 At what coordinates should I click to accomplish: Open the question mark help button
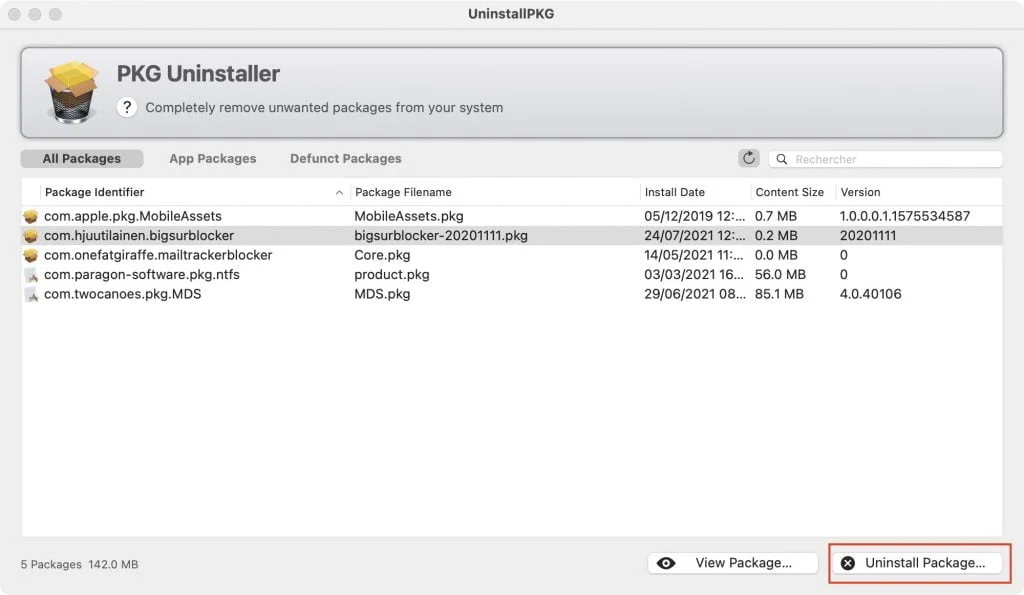pyautogui.click(x=127, y=107)
